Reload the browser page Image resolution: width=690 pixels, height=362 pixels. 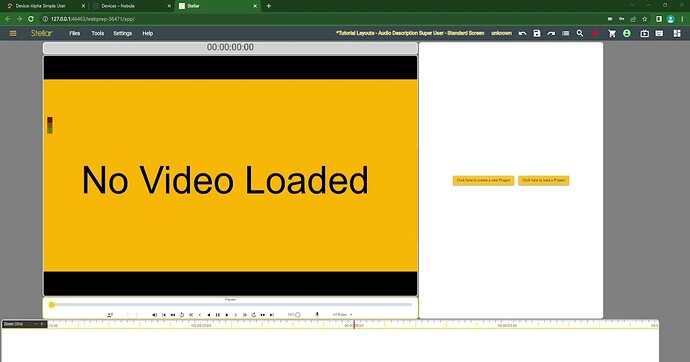click(x=31, y=19)
